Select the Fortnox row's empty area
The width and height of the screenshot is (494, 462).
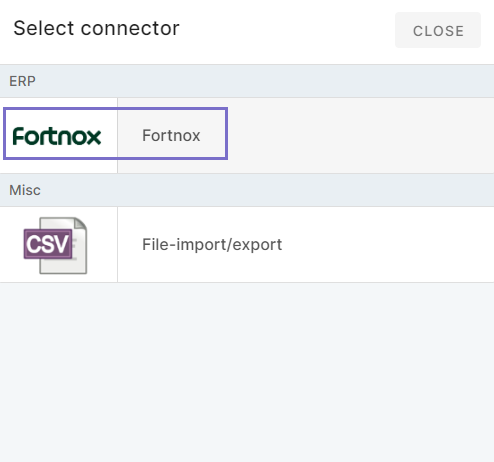pos(360,135)
